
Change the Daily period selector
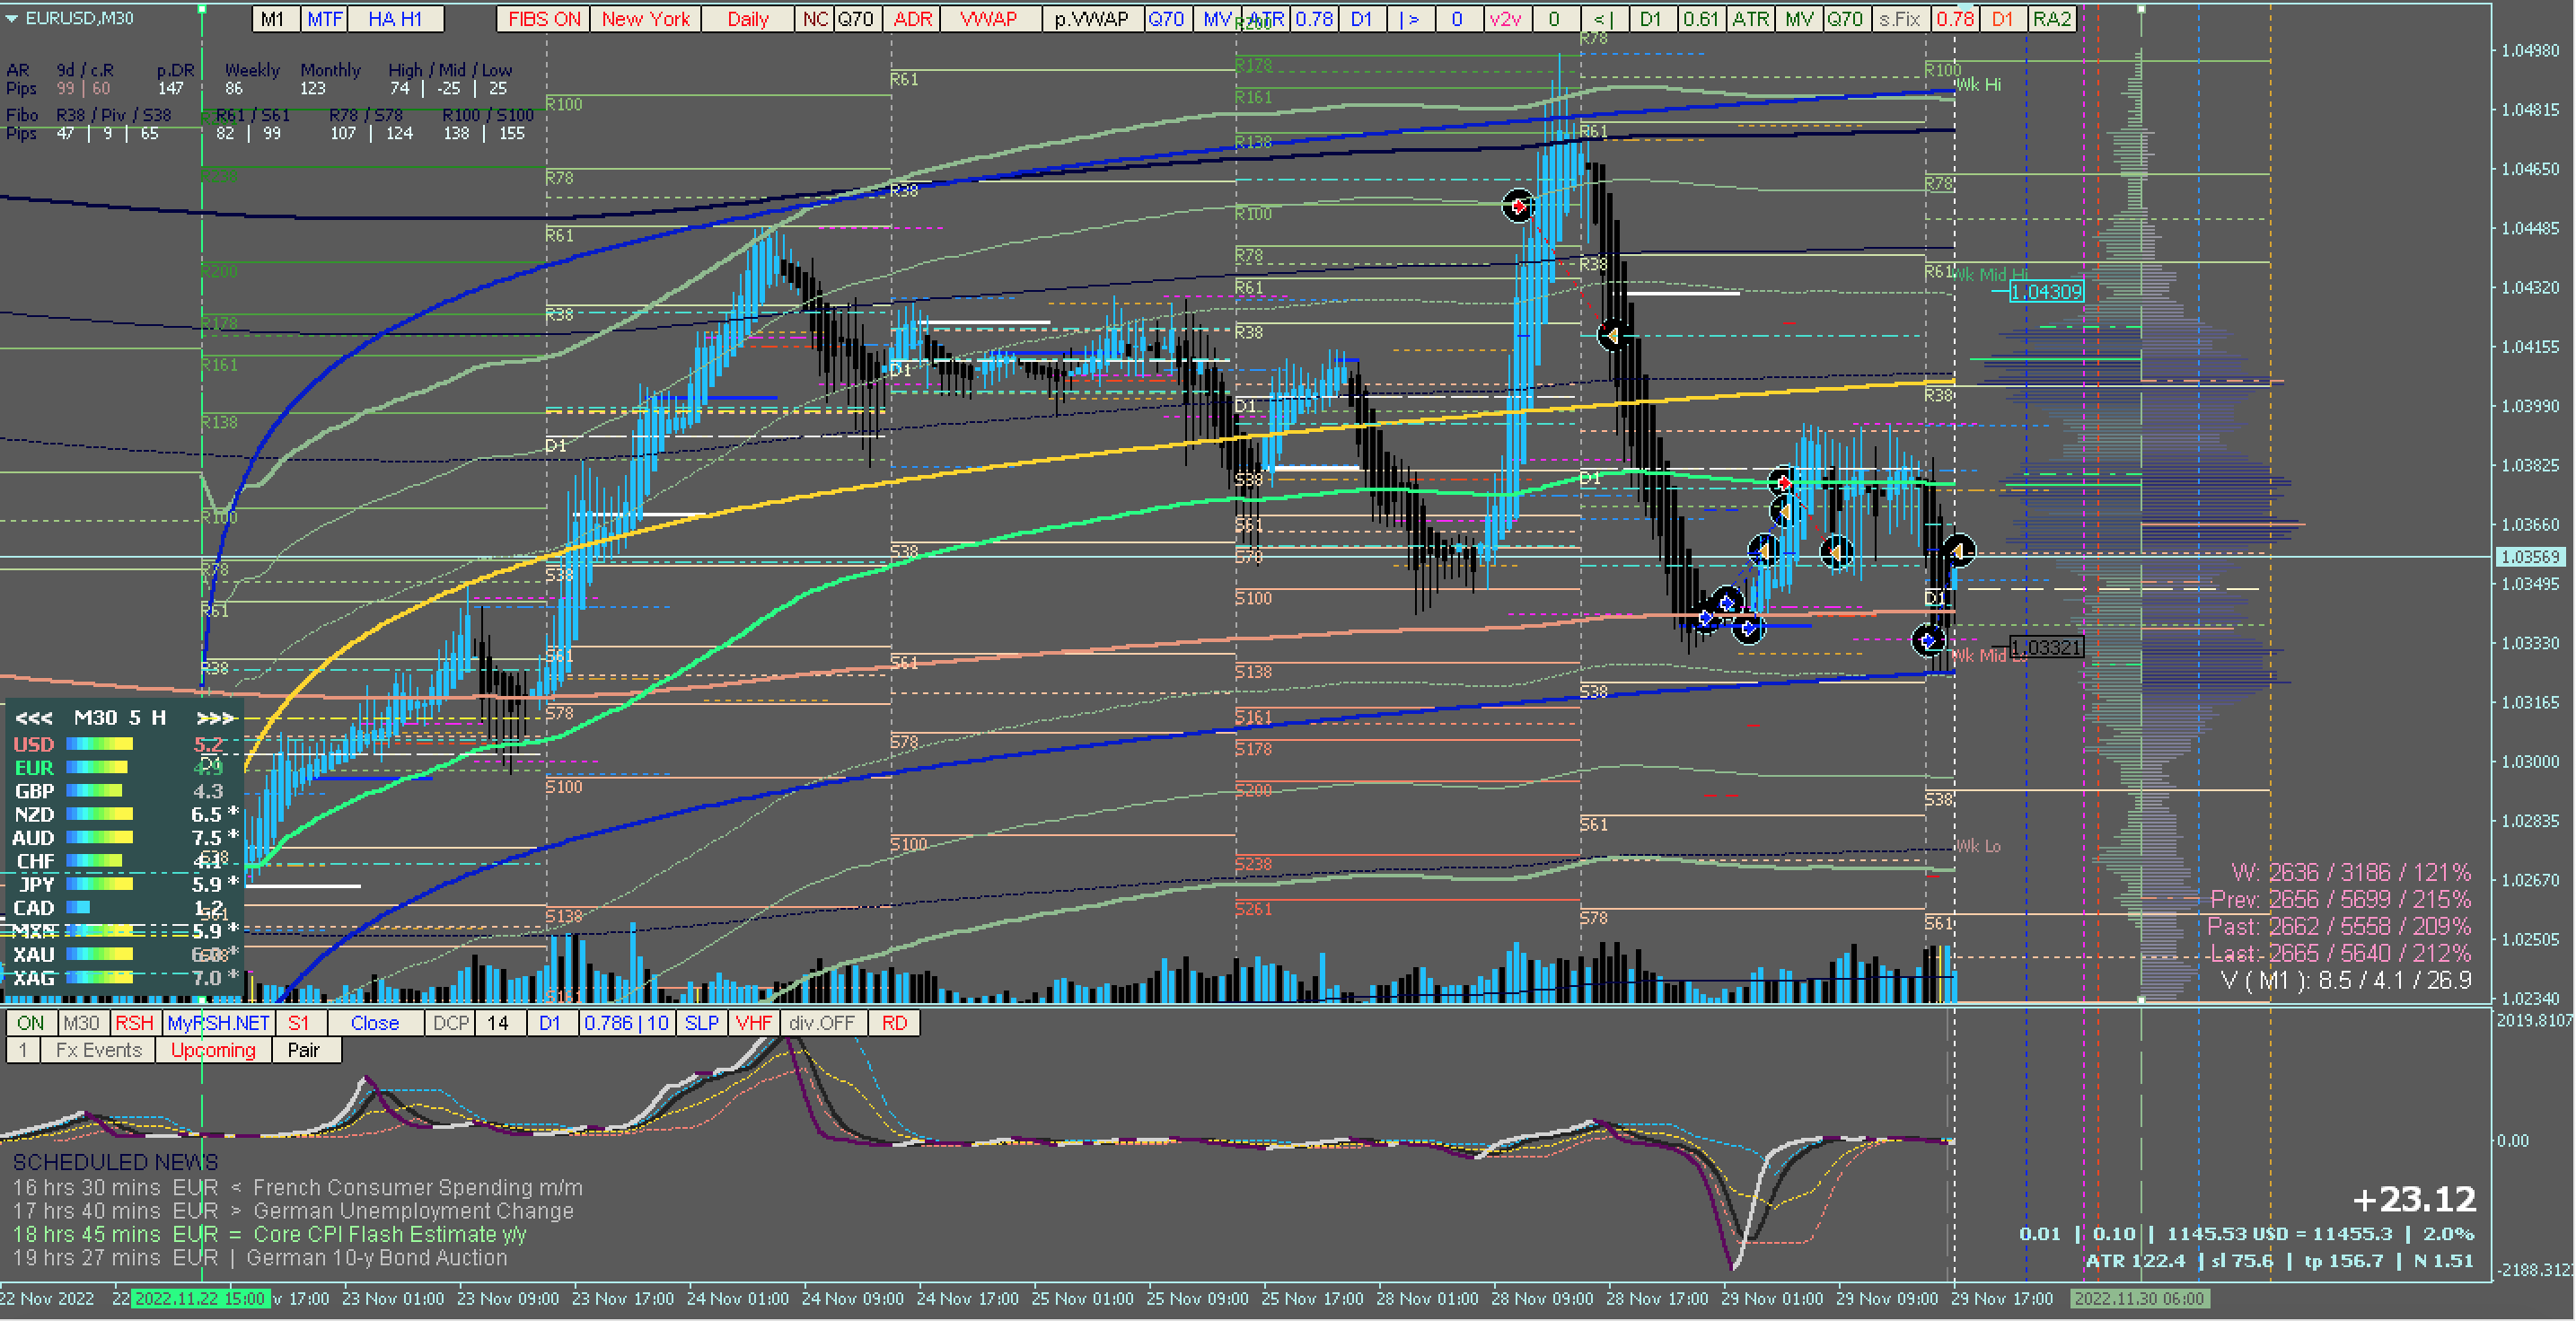(747, 19)
